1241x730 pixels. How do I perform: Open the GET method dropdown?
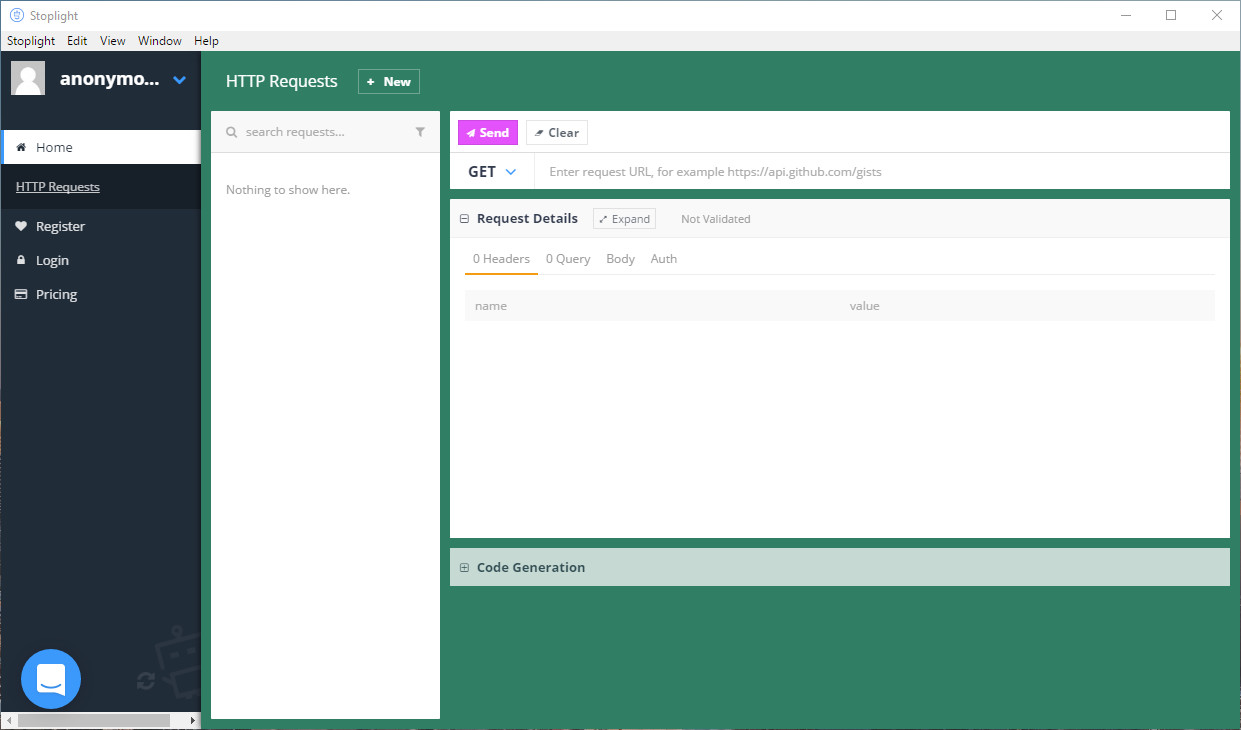492,172
